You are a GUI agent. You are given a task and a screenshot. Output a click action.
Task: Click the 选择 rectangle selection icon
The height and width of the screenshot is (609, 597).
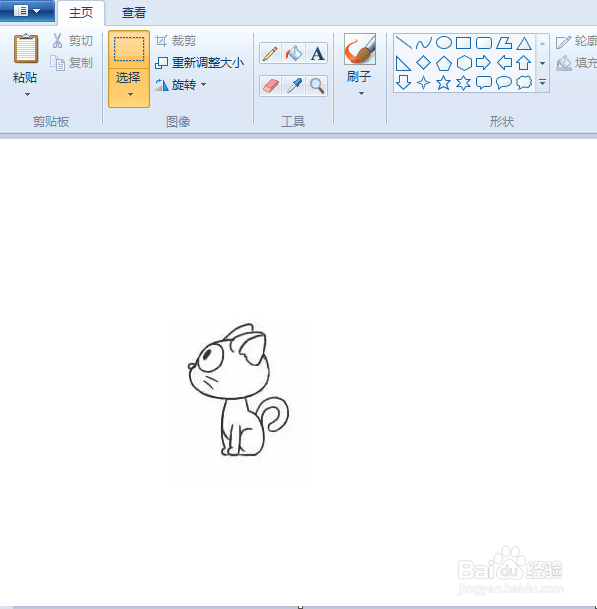point(129,49)
